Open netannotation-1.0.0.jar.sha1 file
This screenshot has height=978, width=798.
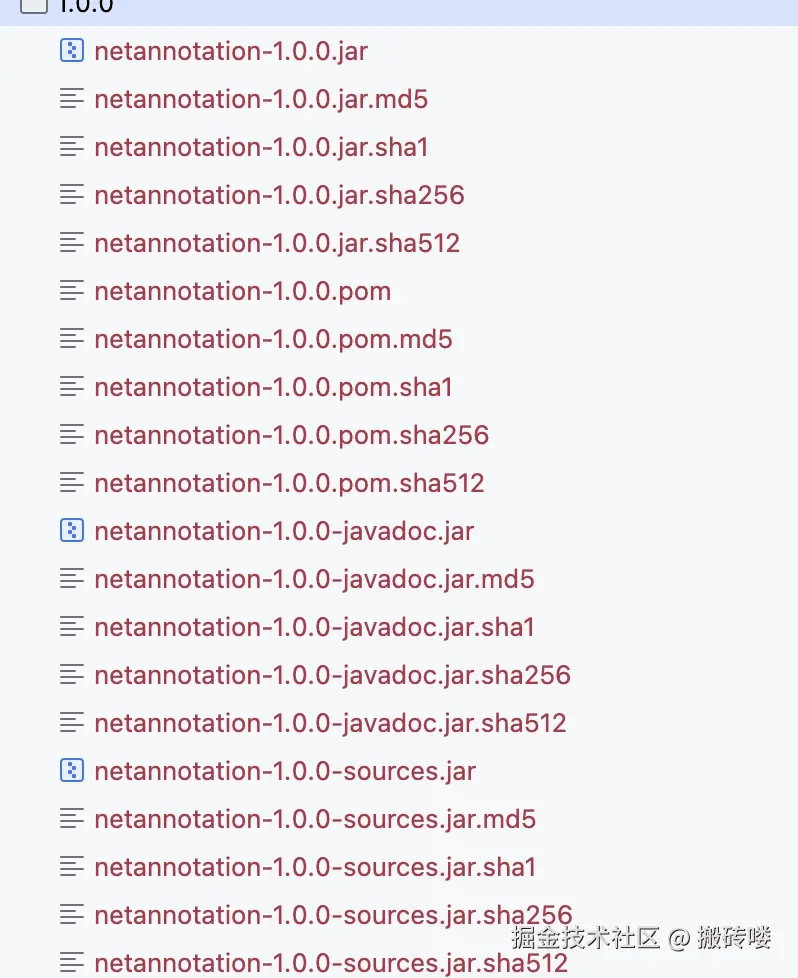(x=261, y=147)
